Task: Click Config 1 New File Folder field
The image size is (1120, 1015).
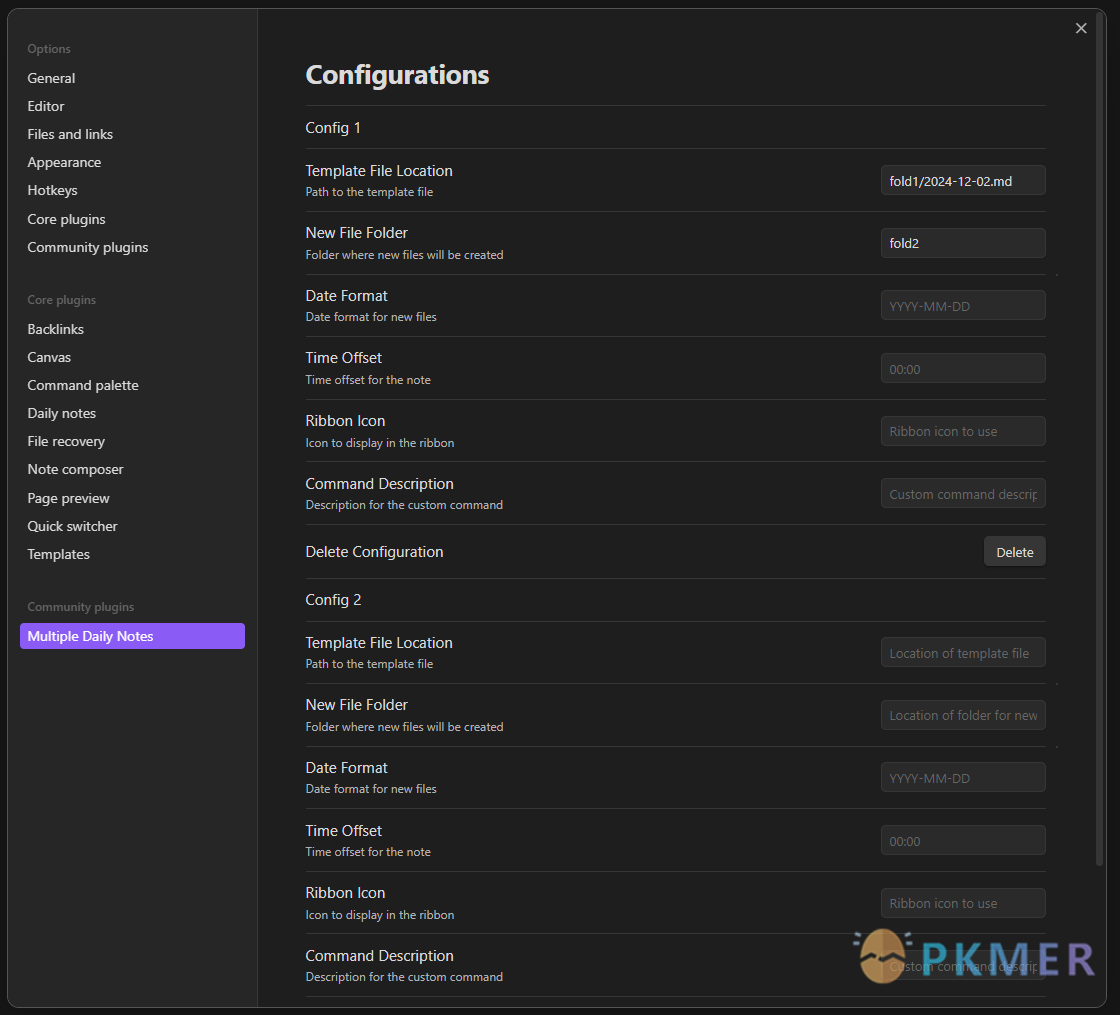Action: click(x=963, y=243)
